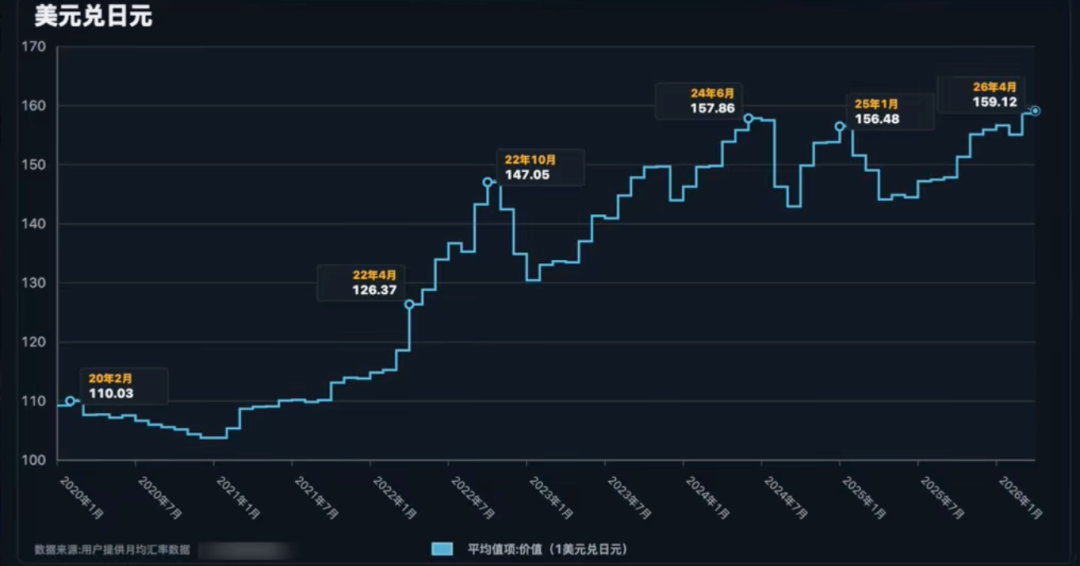Click the 22年4月 data point marker
Screen dimensions: 1080x566
pyautogui.click(x=409, y=304)
